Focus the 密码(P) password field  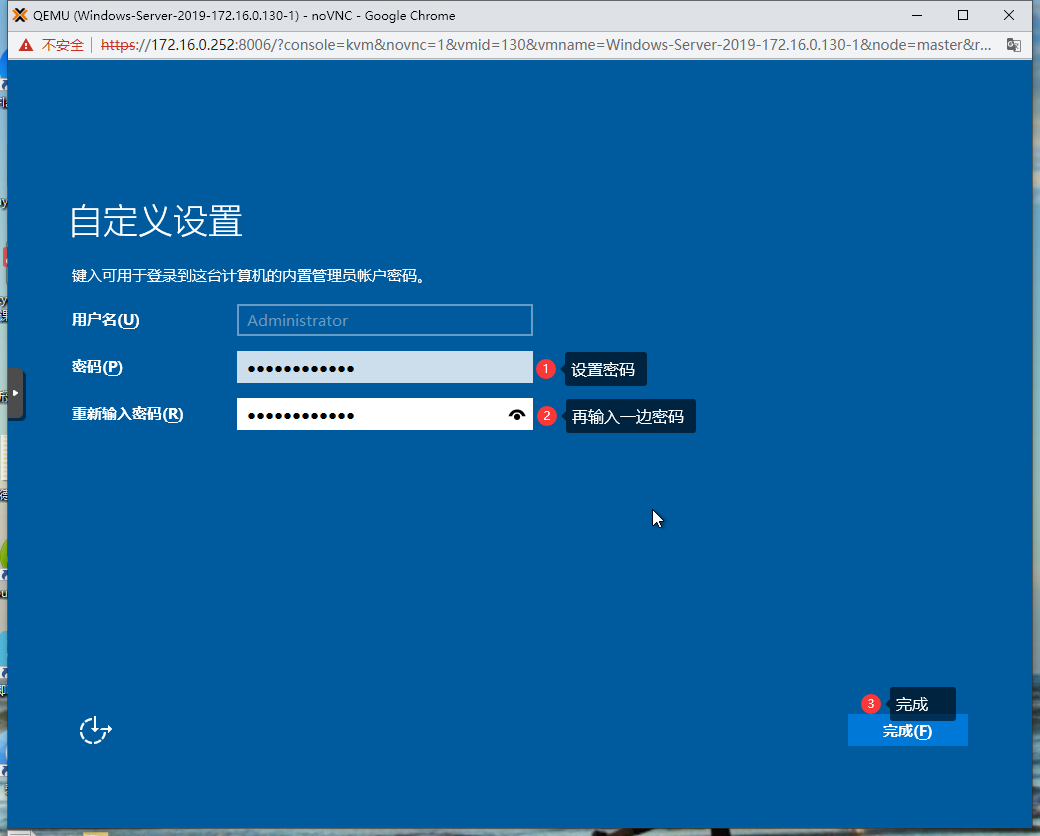(385, 367)
